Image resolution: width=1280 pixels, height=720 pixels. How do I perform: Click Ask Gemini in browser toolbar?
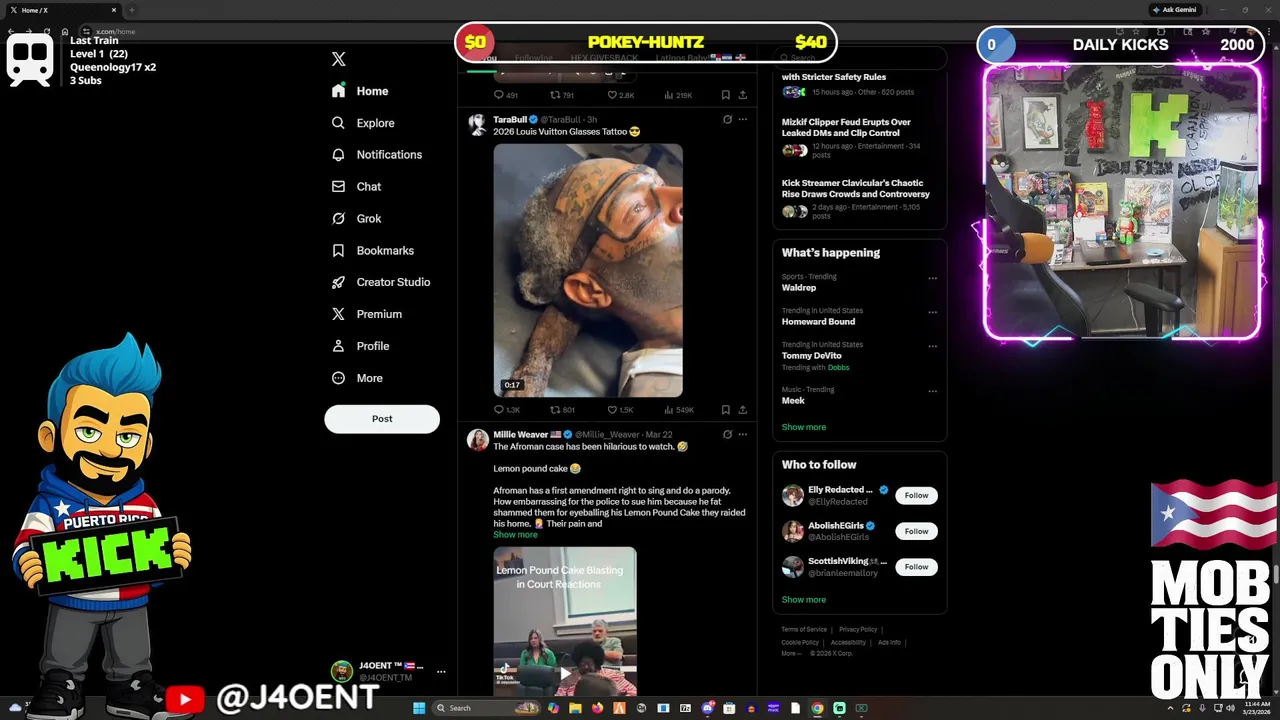click(1174, 10)
